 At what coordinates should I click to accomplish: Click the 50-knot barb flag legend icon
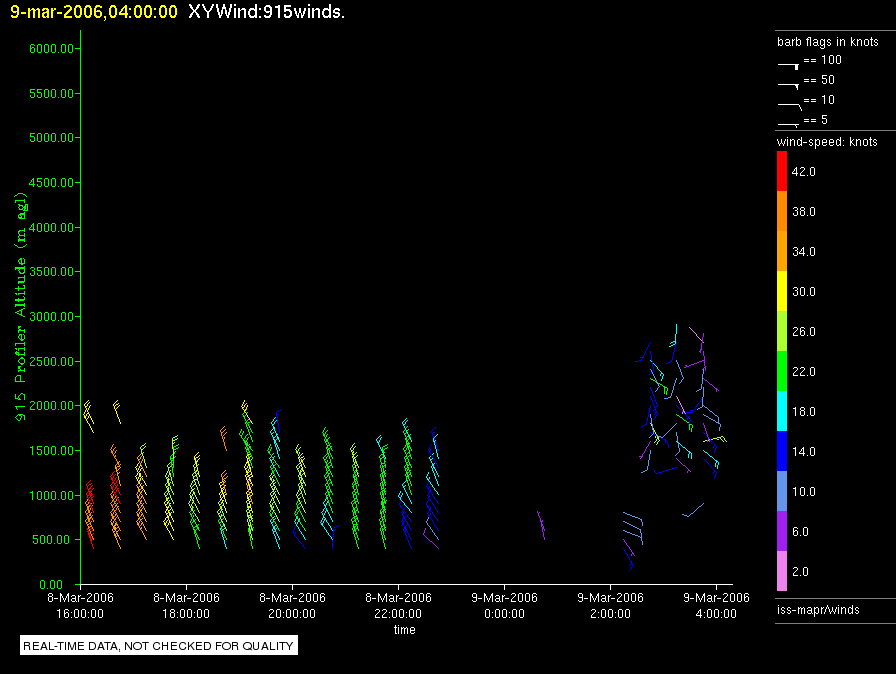click(x=789, y=84)
